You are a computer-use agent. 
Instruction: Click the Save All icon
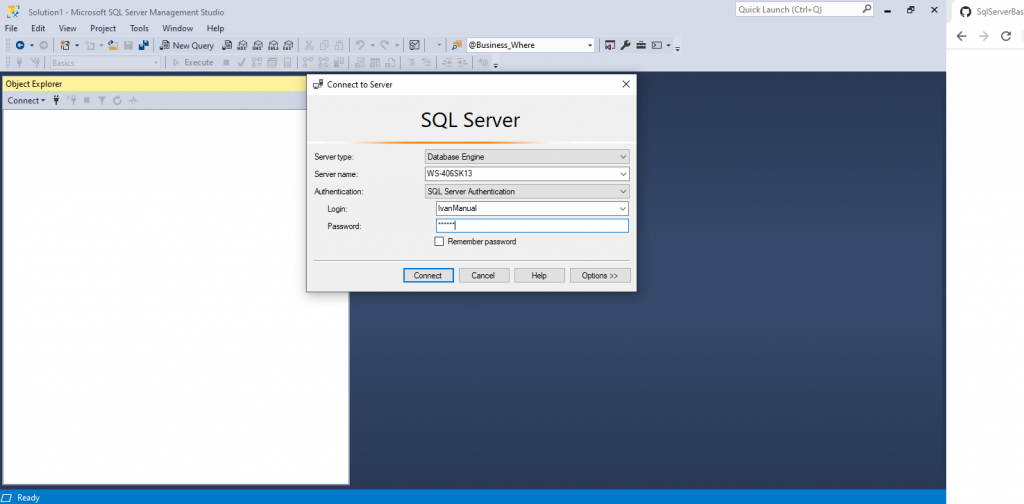[x=144, y=45]
